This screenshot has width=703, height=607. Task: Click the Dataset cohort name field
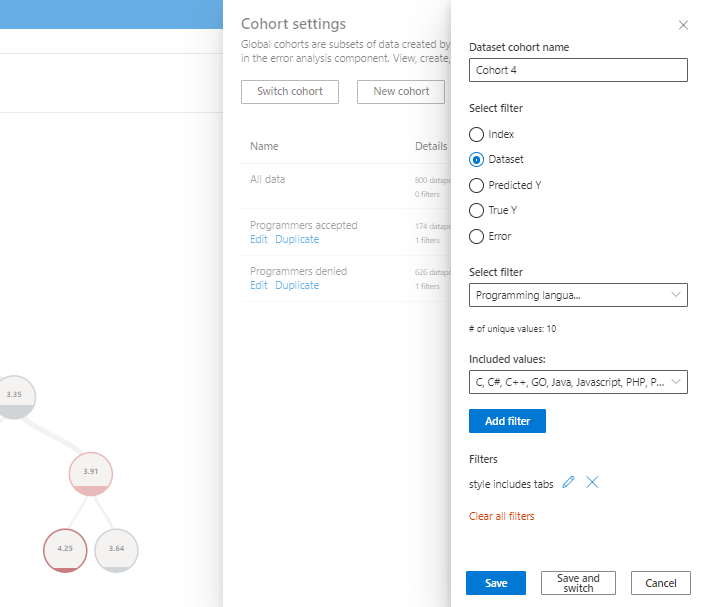pyautogui.click(x=578, y=70)
